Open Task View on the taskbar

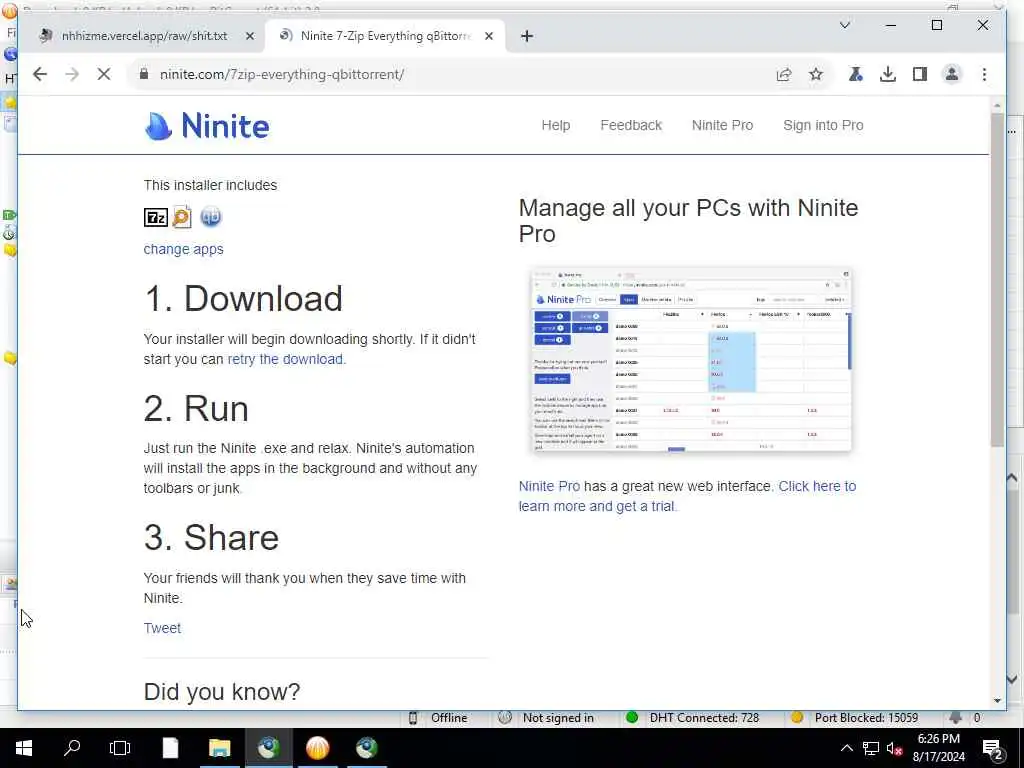(x=120, y=748)
